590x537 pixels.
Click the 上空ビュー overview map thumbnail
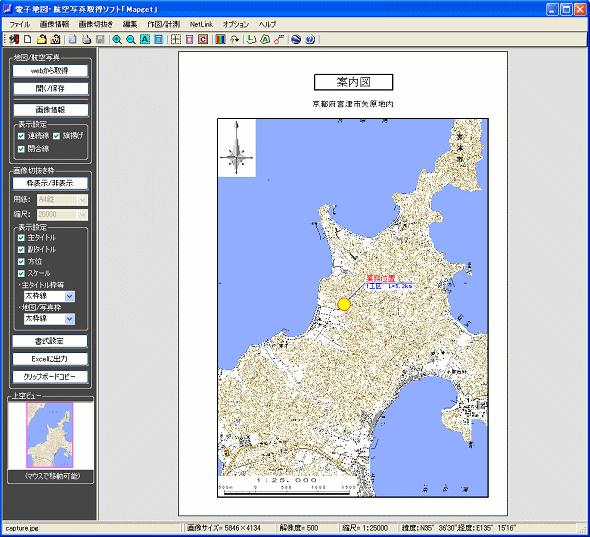pyautogui.click(x=50, y=435)
